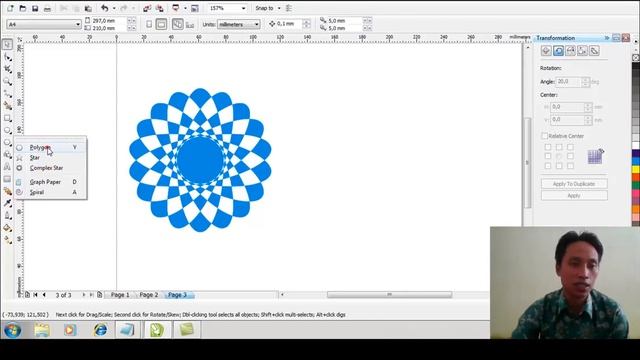
Task: Collapse the Transformation docker with double arrow
Action: pyautogui.click(x=607, y=38)
